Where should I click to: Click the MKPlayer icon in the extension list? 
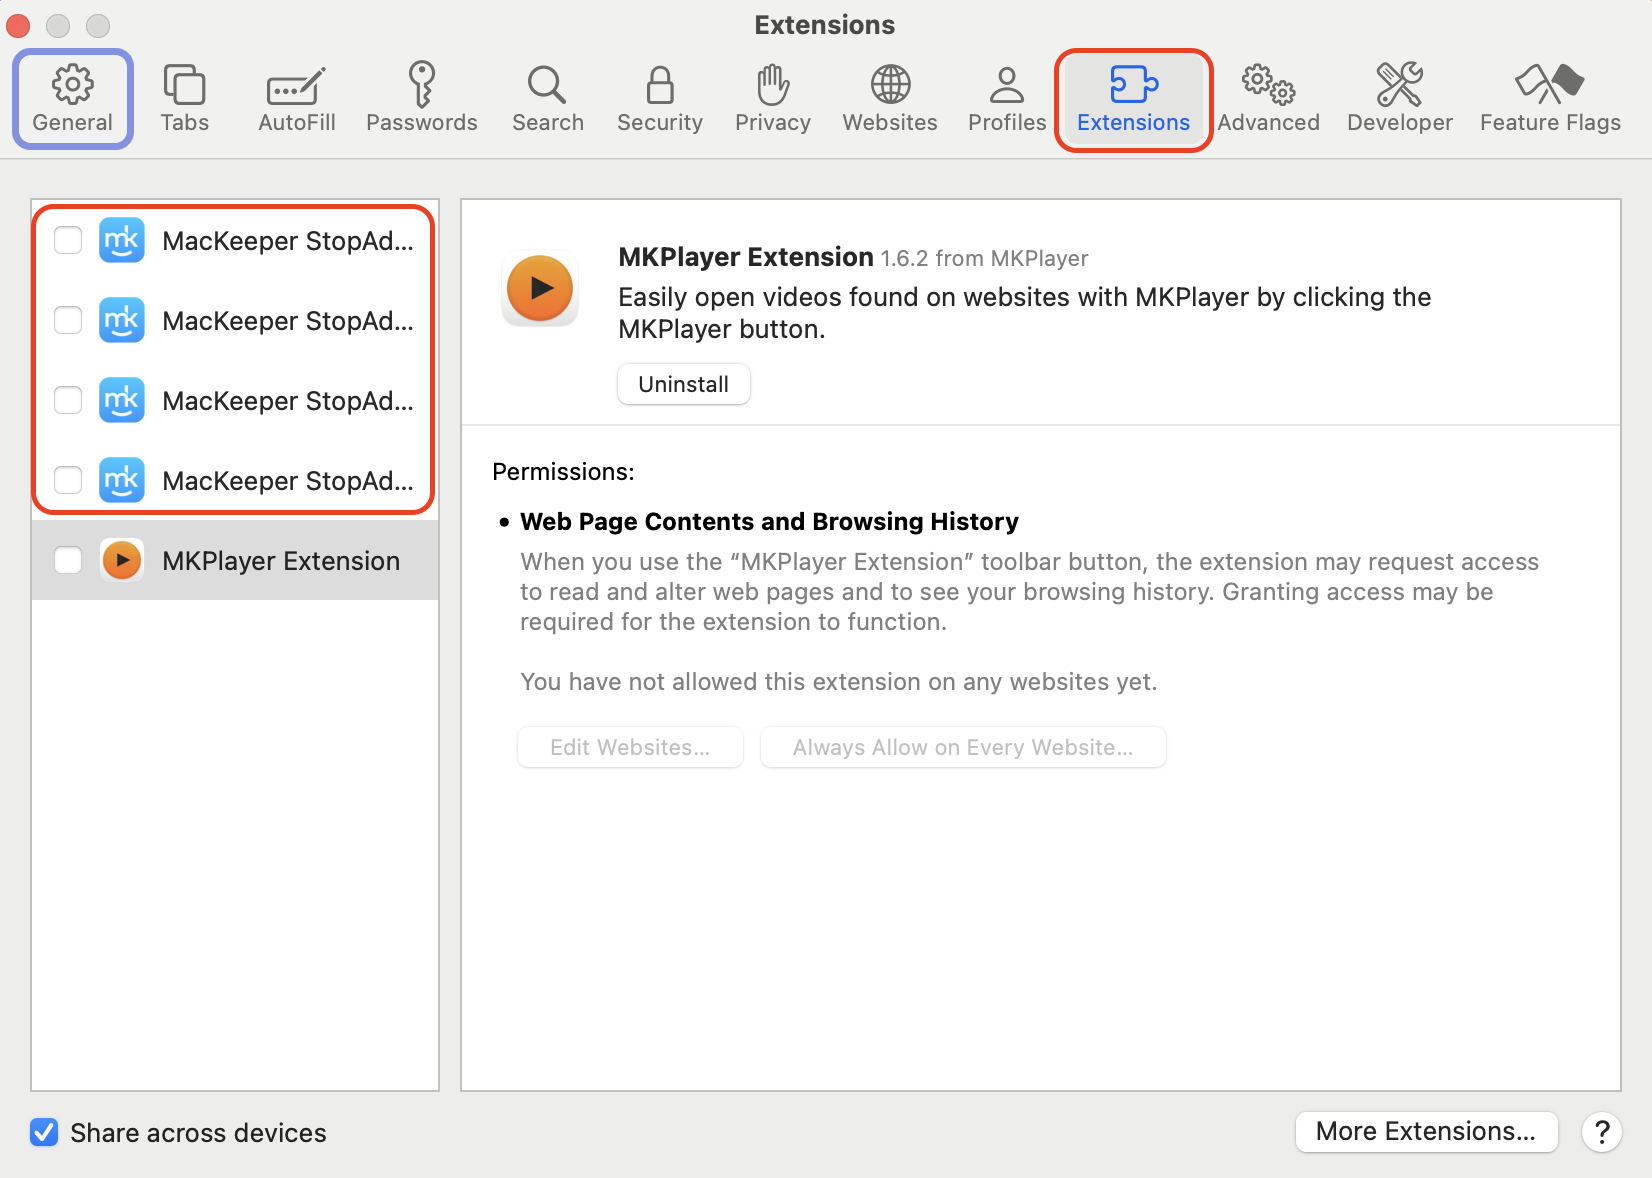pos(122,560)
